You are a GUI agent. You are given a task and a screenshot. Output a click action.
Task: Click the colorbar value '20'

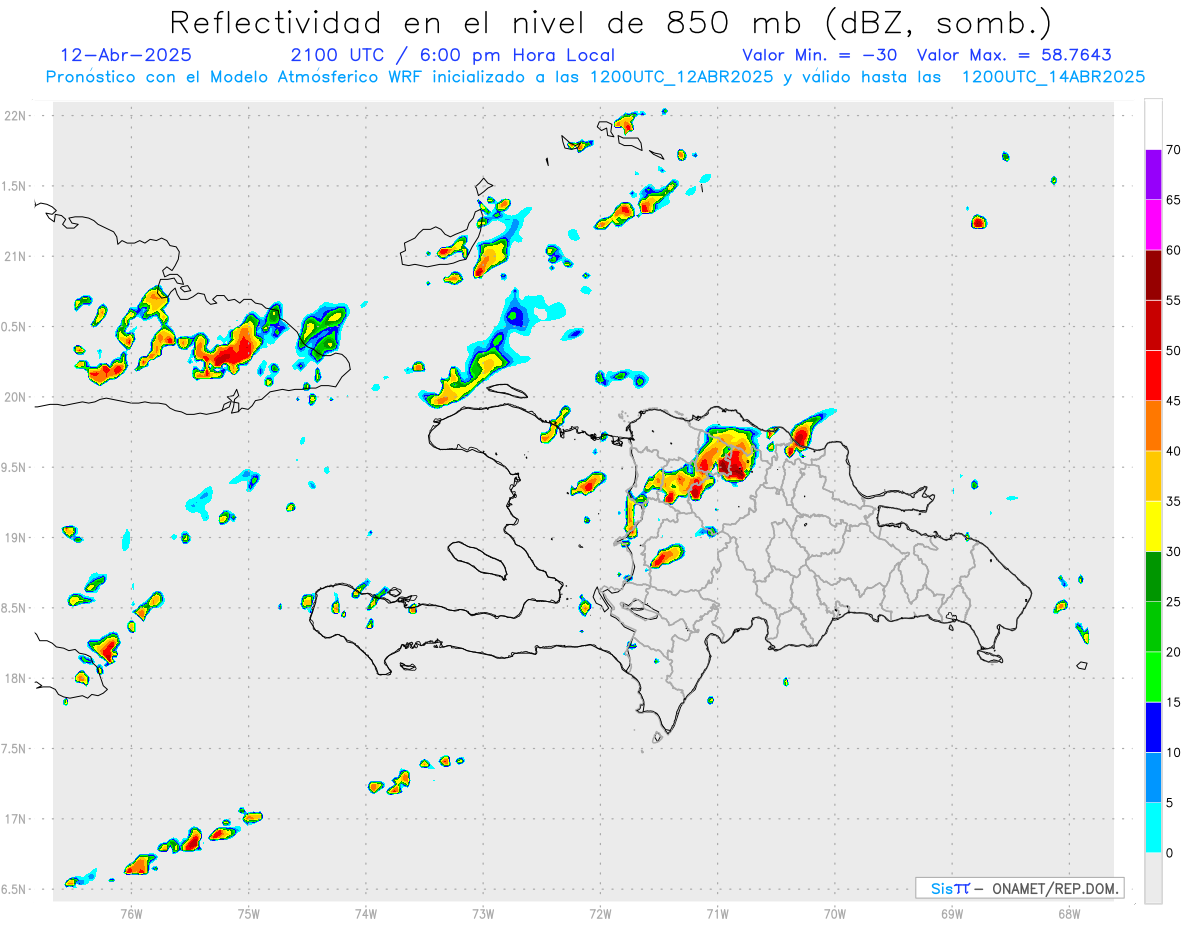pyautogui.click(x=1174, y=652)
